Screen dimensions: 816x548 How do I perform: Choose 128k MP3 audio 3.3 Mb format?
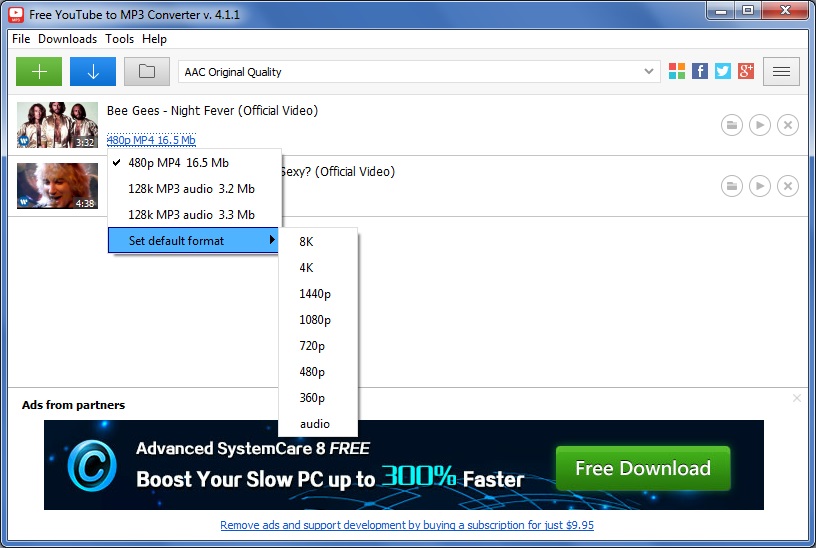pyautogui.click(x=191, y=214)
